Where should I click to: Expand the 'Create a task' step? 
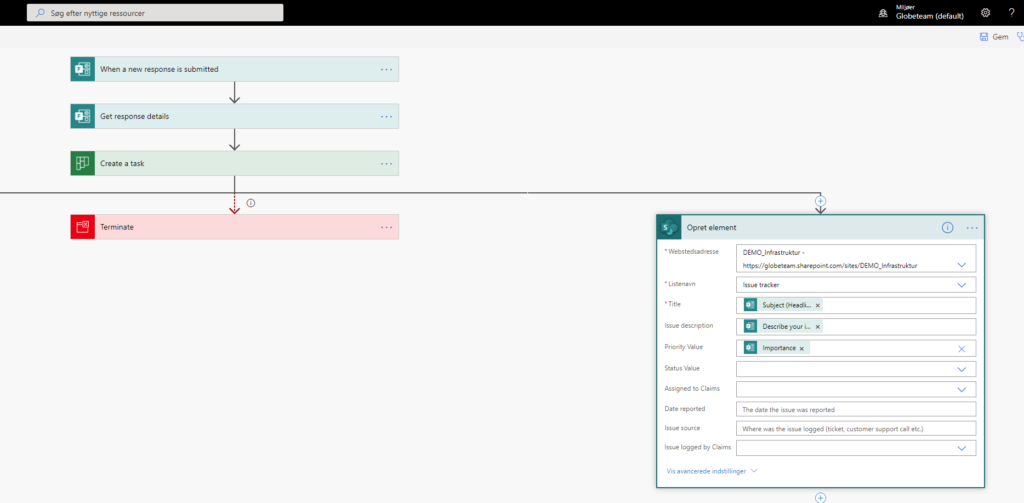click(234, 163)
